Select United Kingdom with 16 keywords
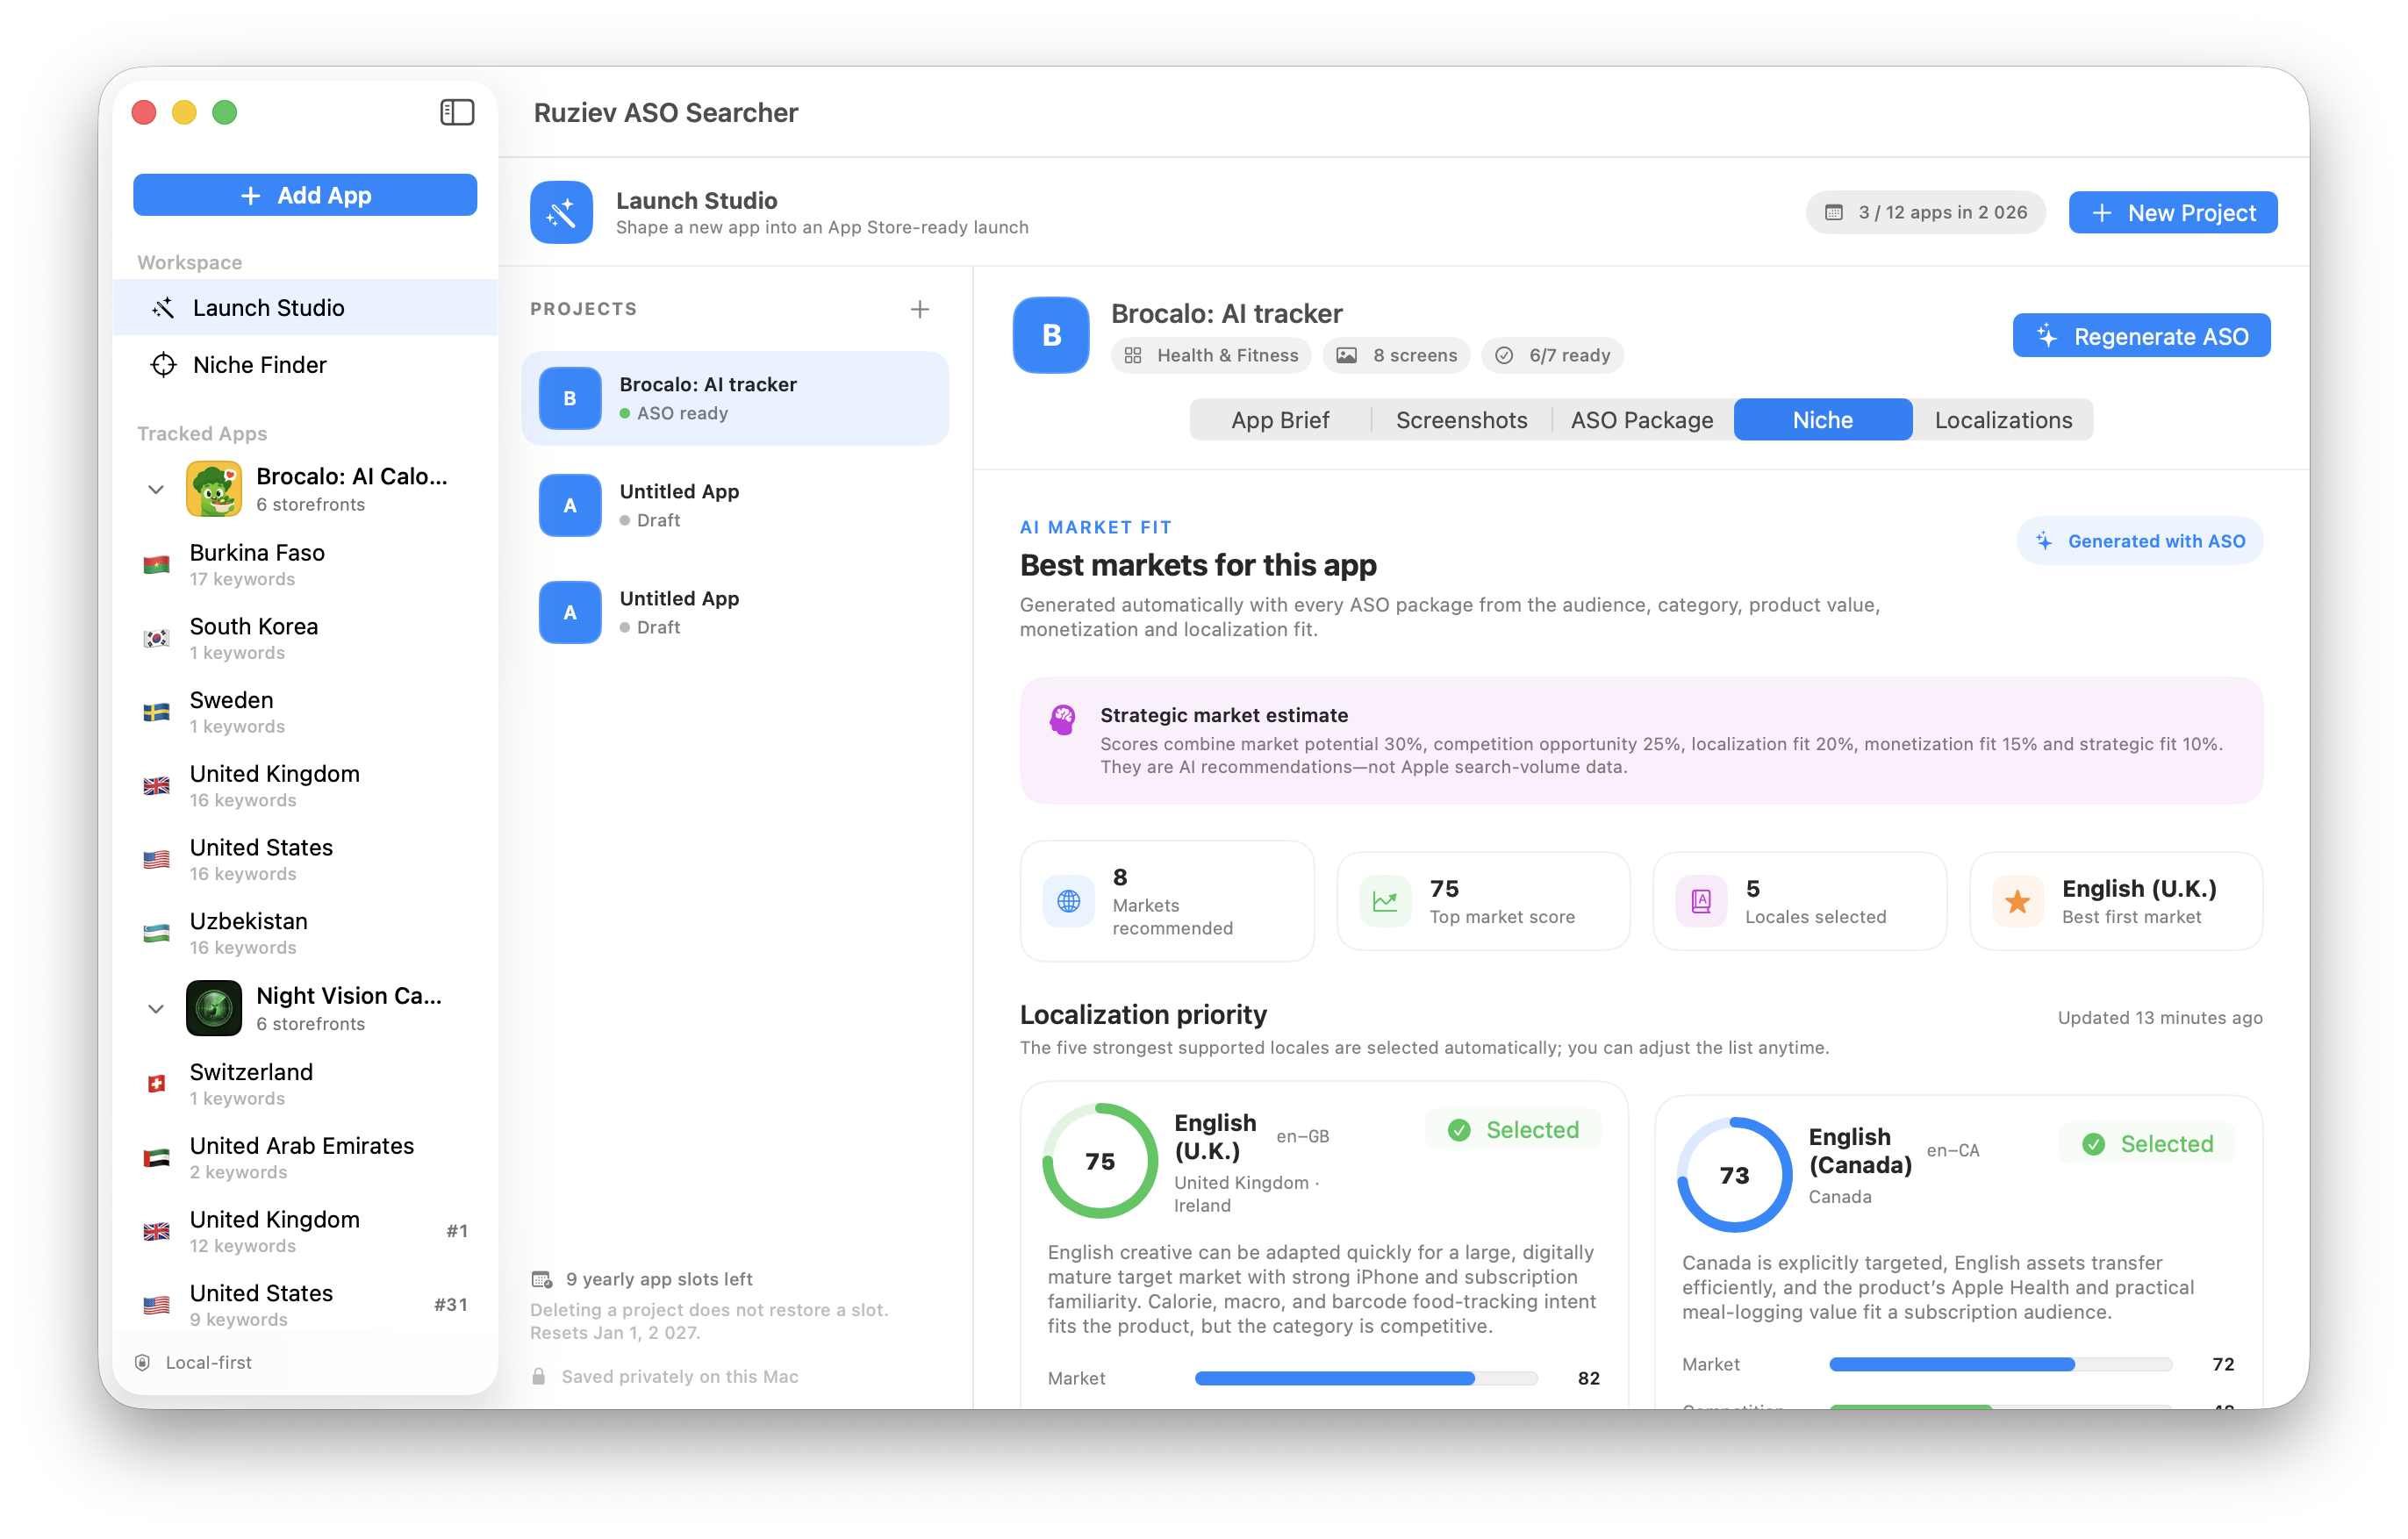The width and height of the screenshot is (2408, 1539). pos(305,785)
